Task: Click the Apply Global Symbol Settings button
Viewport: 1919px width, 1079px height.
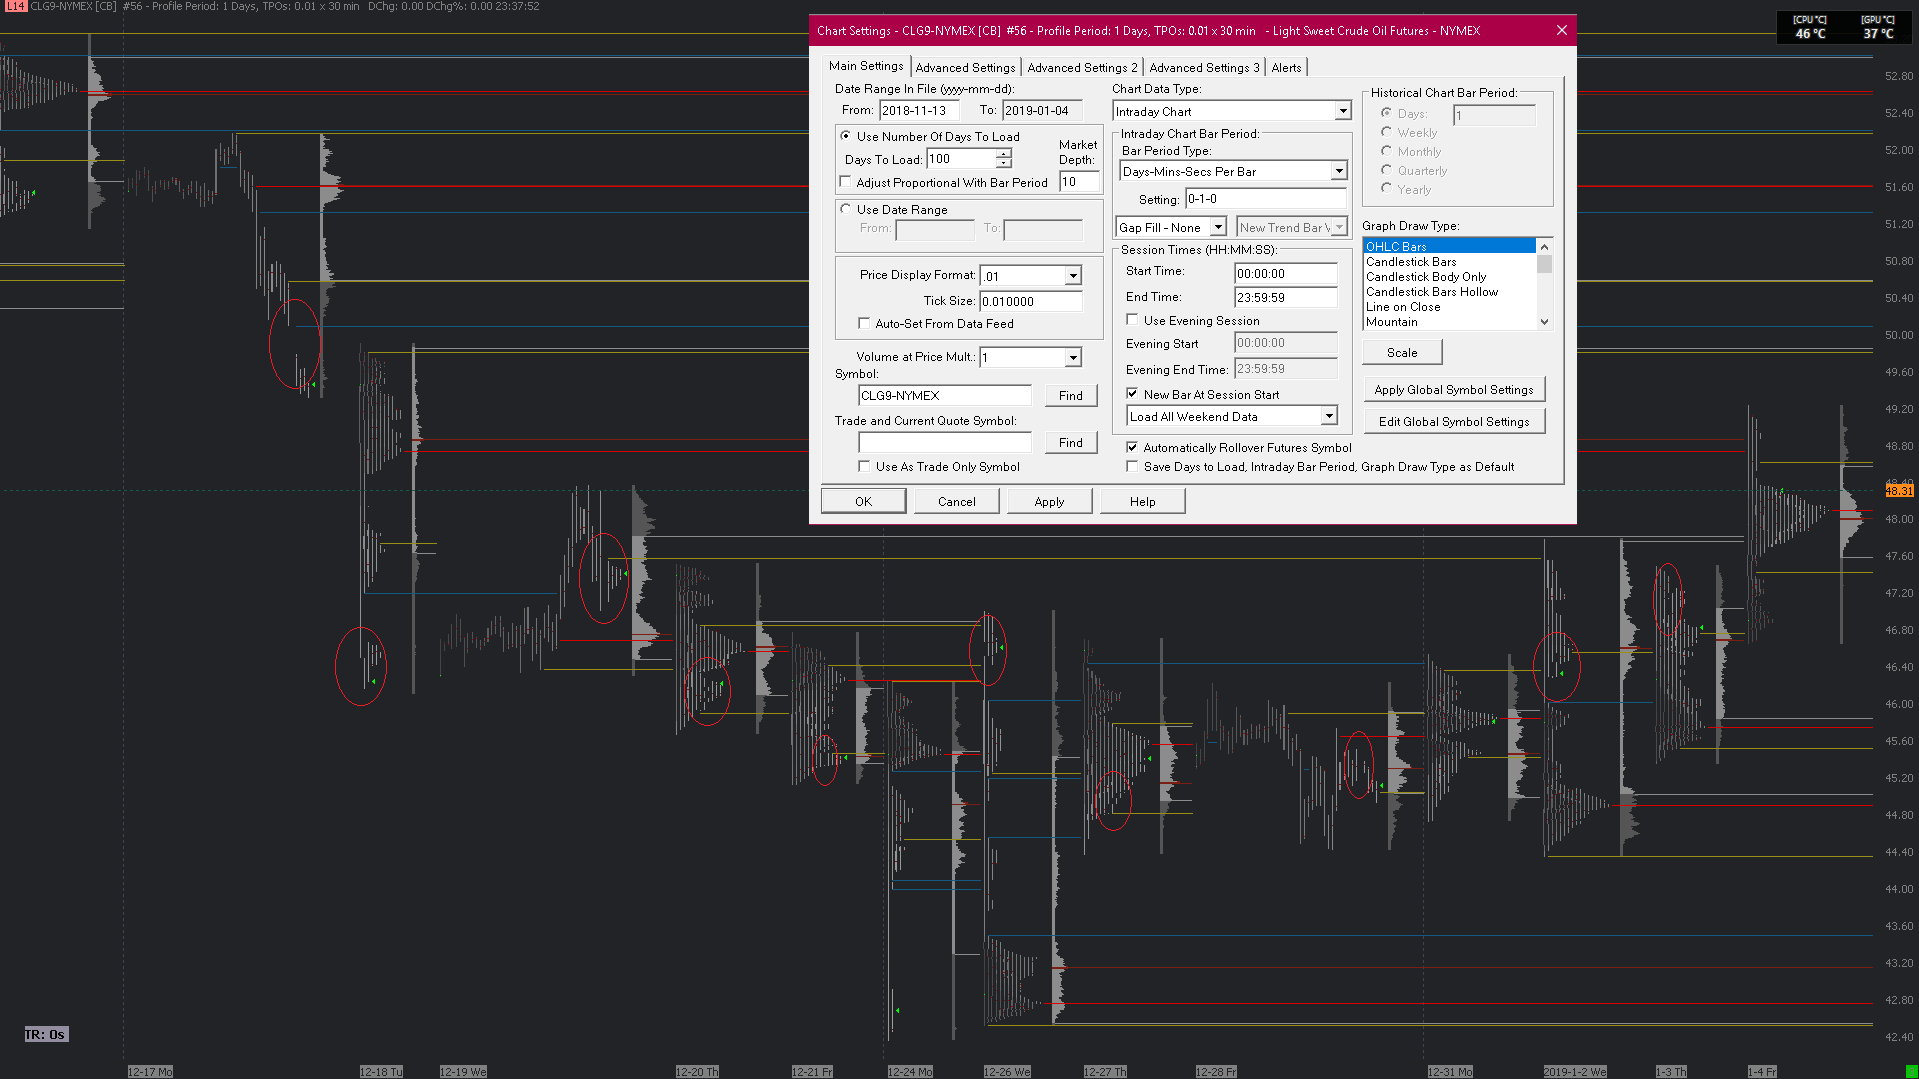Action: [1453, 389]
